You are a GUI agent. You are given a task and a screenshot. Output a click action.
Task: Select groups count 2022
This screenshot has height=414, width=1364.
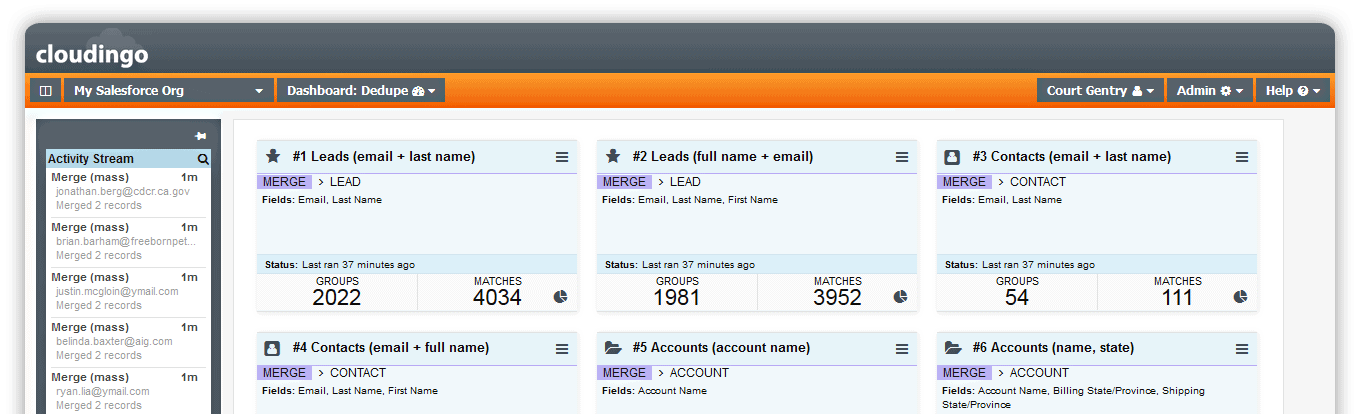click(337, 298)
